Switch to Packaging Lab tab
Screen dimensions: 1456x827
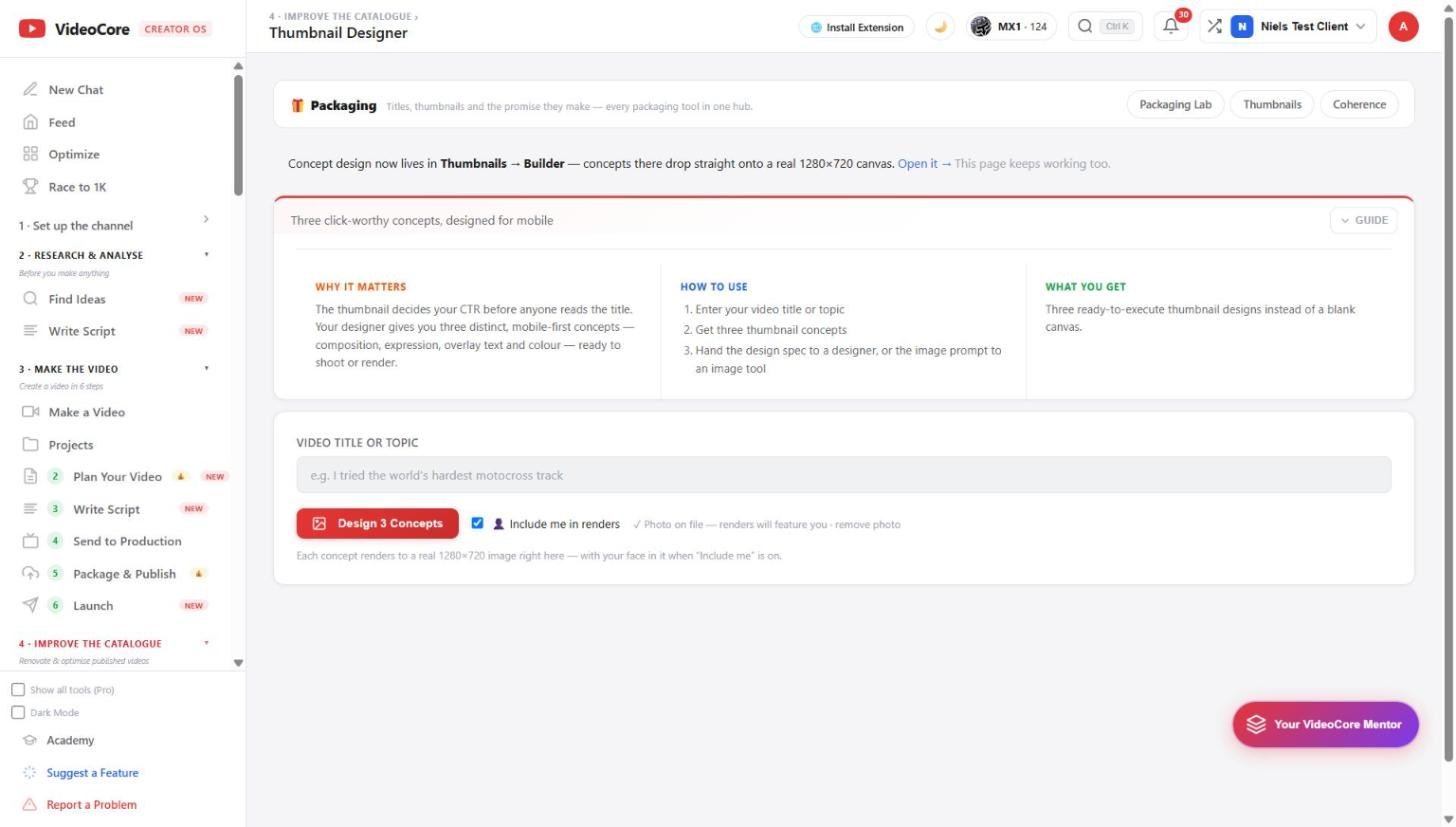pos(1175,104)
